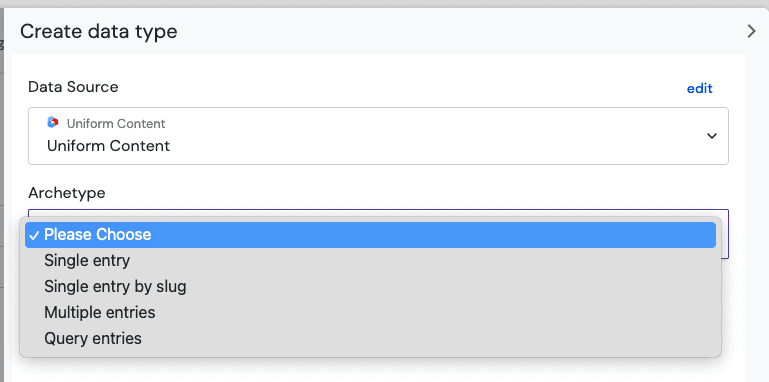Click the large Uniform Content value text

108,146
